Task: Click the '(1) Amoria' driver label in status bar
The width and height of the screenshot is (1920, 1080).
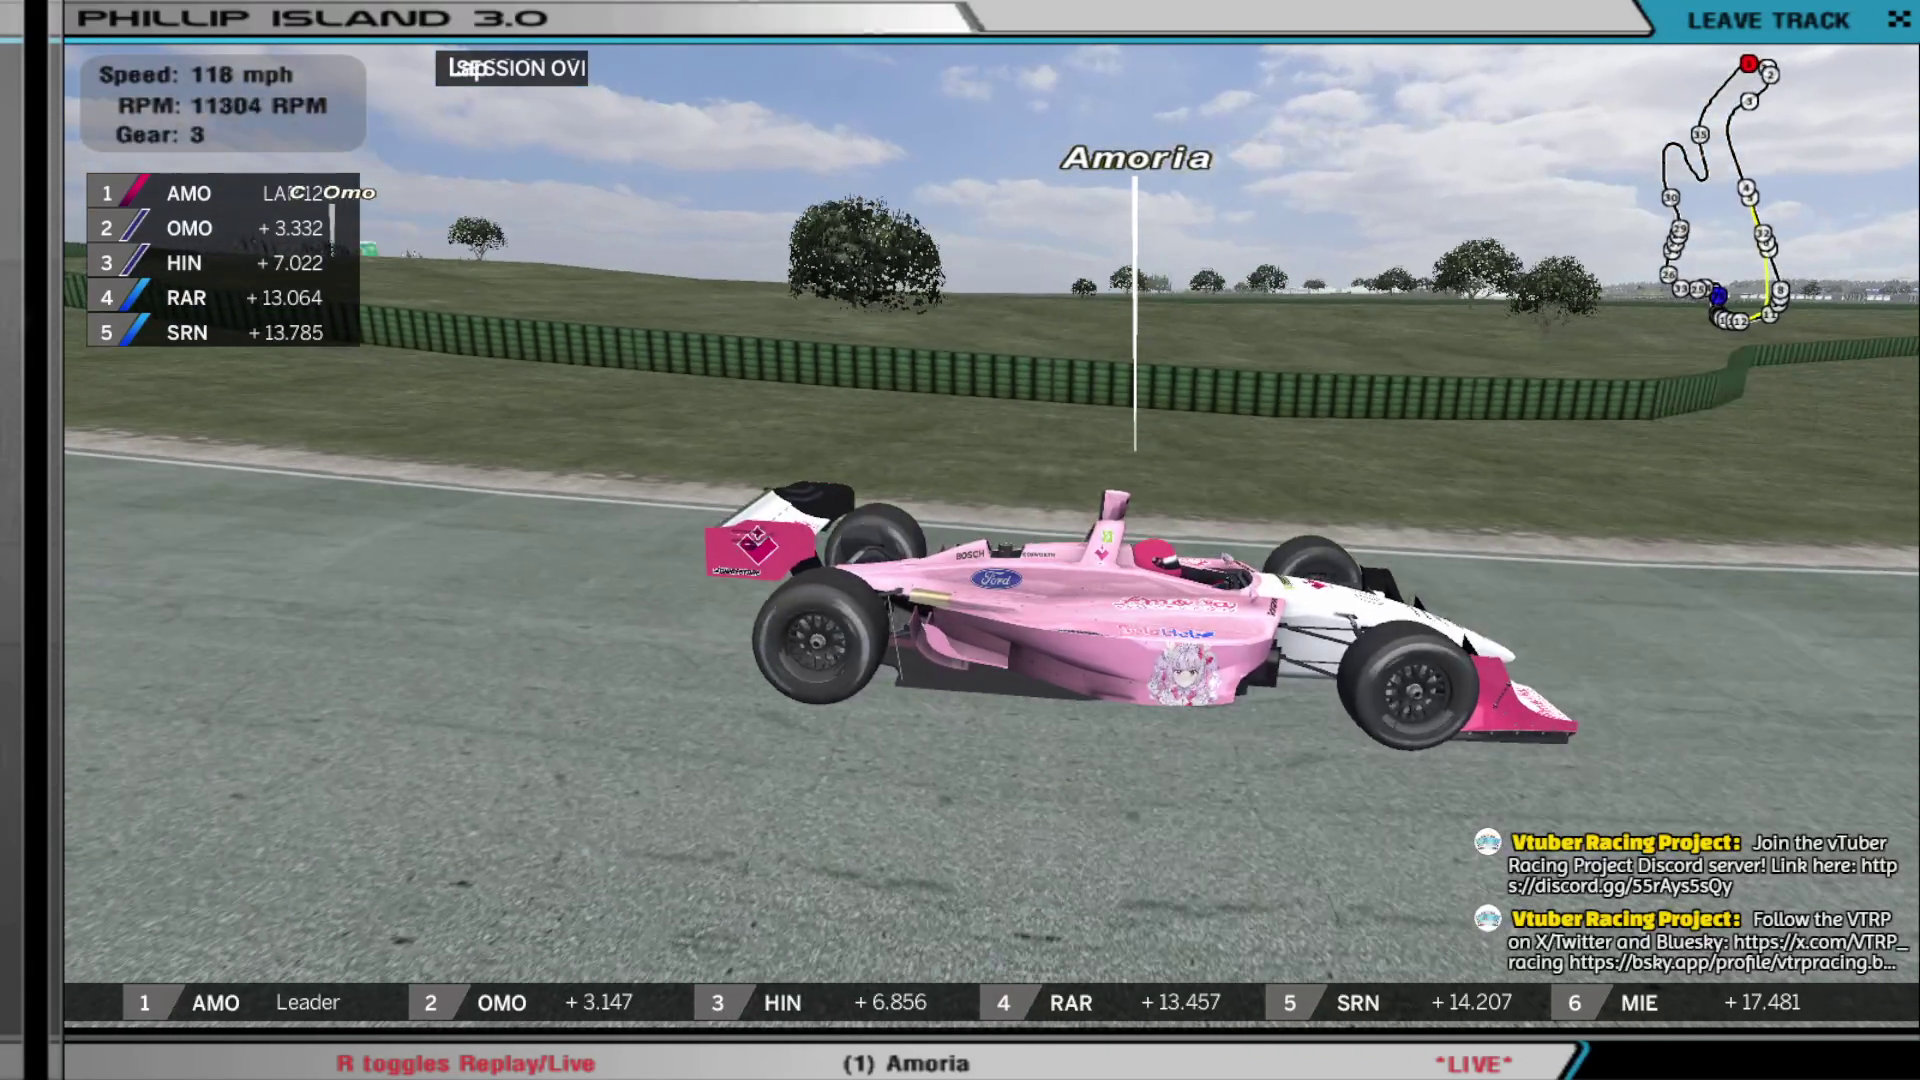Action: point(906,1064)
